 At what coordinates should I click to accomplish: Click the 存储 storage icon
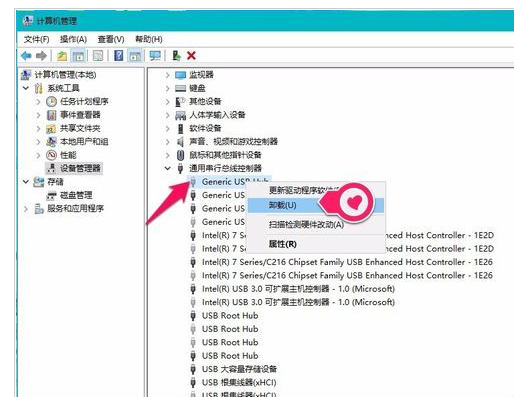(39, 182)
